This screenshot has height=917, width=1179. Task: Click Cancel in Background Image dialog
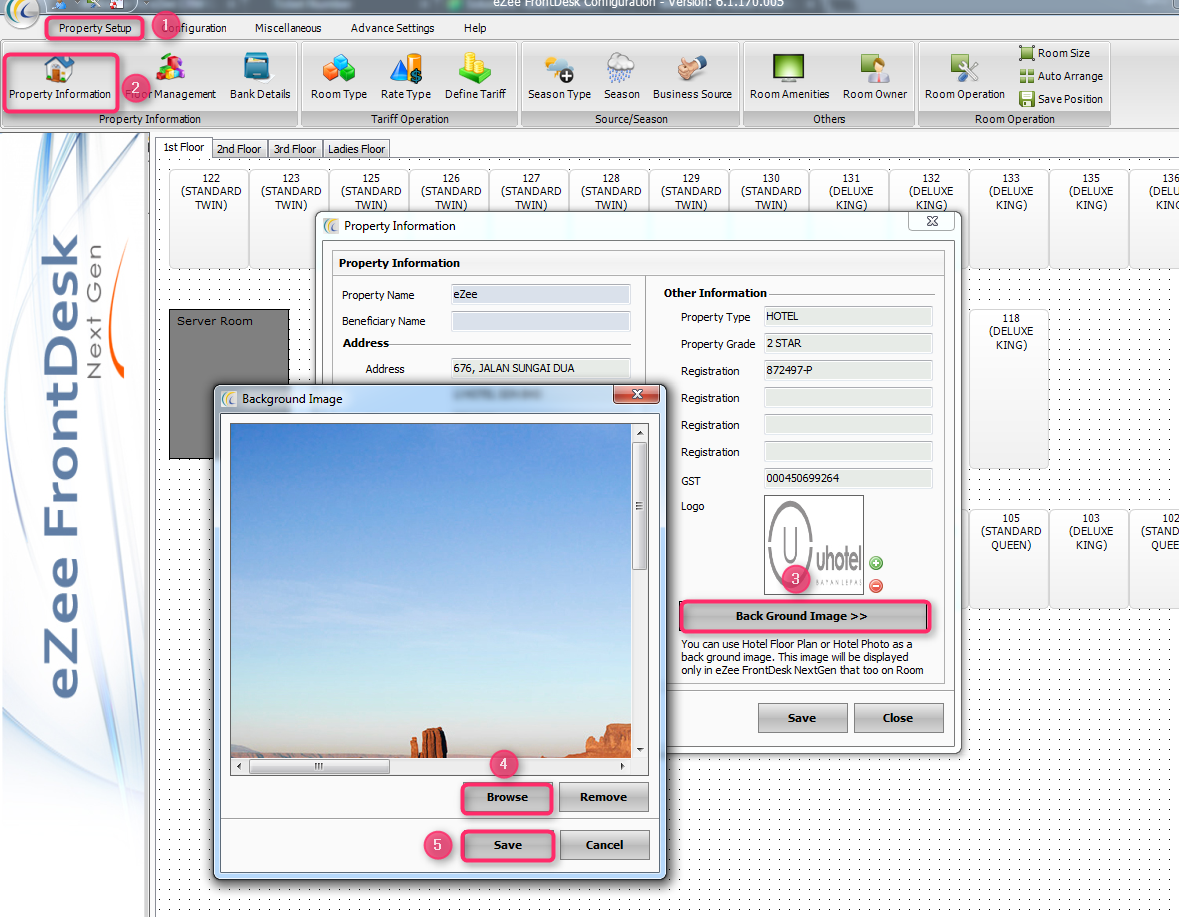[605, 845]
